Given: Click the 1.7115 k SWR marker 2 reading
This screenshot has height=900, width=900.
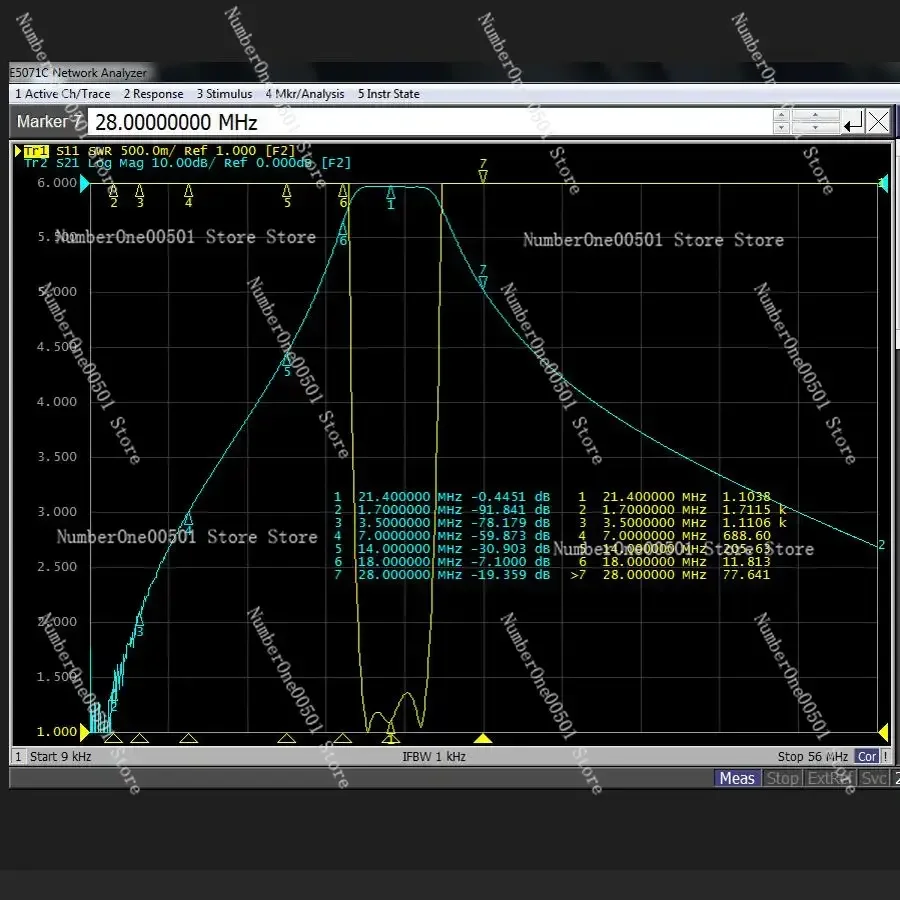Looking at the screenshot, I should click(754, 510).
